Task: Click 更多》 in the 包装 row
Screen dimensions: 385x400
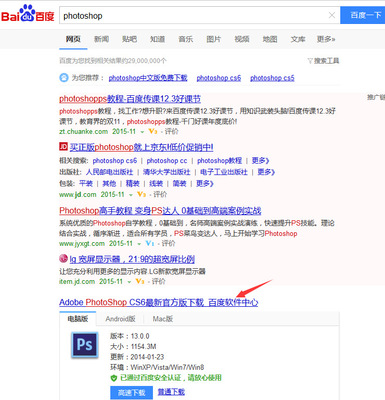Action: tap(205, 183)
